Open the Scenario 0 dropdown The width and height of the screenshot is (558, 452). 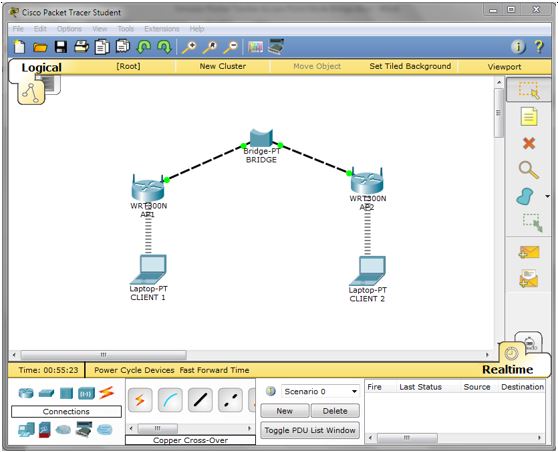coord(320,391)
